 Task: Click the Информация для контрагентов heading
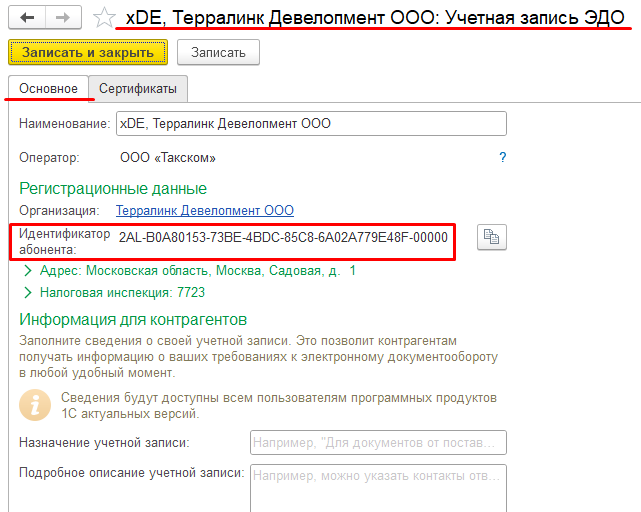(x=133, y=320)
